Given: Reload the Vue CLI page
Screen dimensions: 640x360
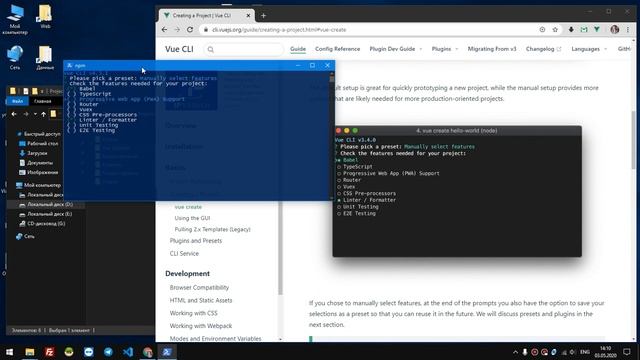Looking at the screenshot, I should pos(190,29).
